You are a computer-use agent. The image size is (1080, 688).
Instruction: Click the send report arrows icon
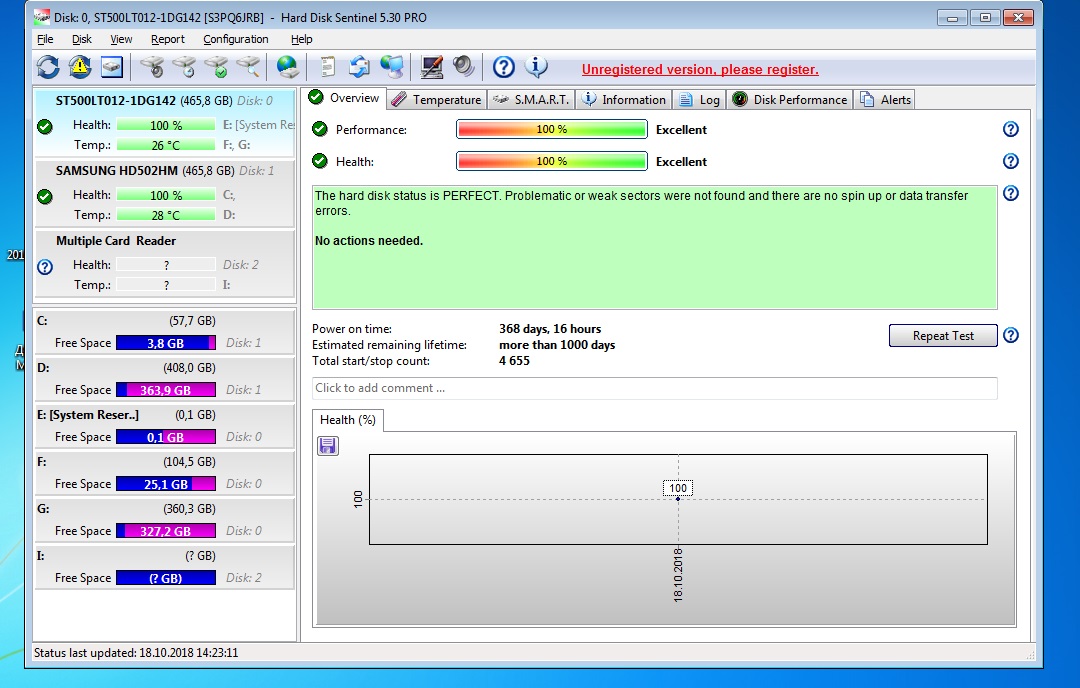tap(359, 66)
